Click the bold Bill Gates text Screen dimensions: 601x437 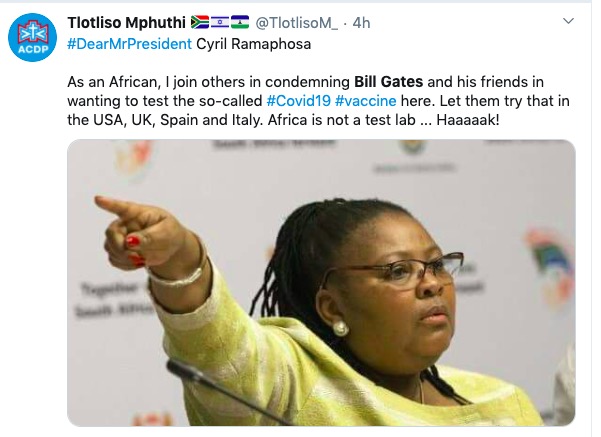click(388, 82)
